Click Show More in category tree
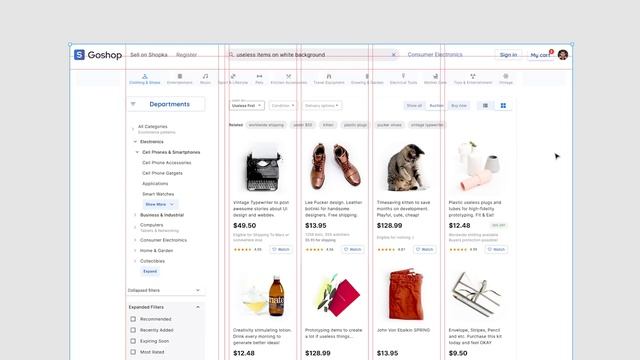This screenshot has height=360, width=640. (x=160, y=204)
